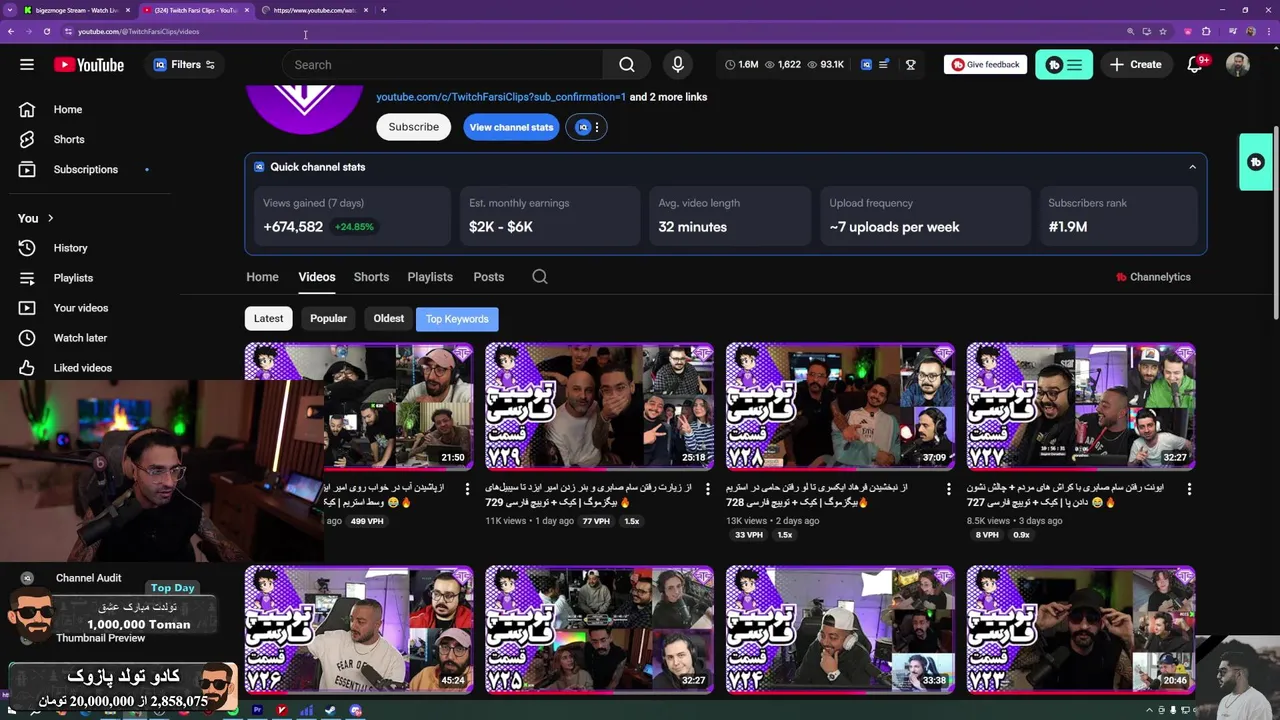Open 'and 2 more links'
This screenshot has height=720, width=1280.
pos(668,97)
